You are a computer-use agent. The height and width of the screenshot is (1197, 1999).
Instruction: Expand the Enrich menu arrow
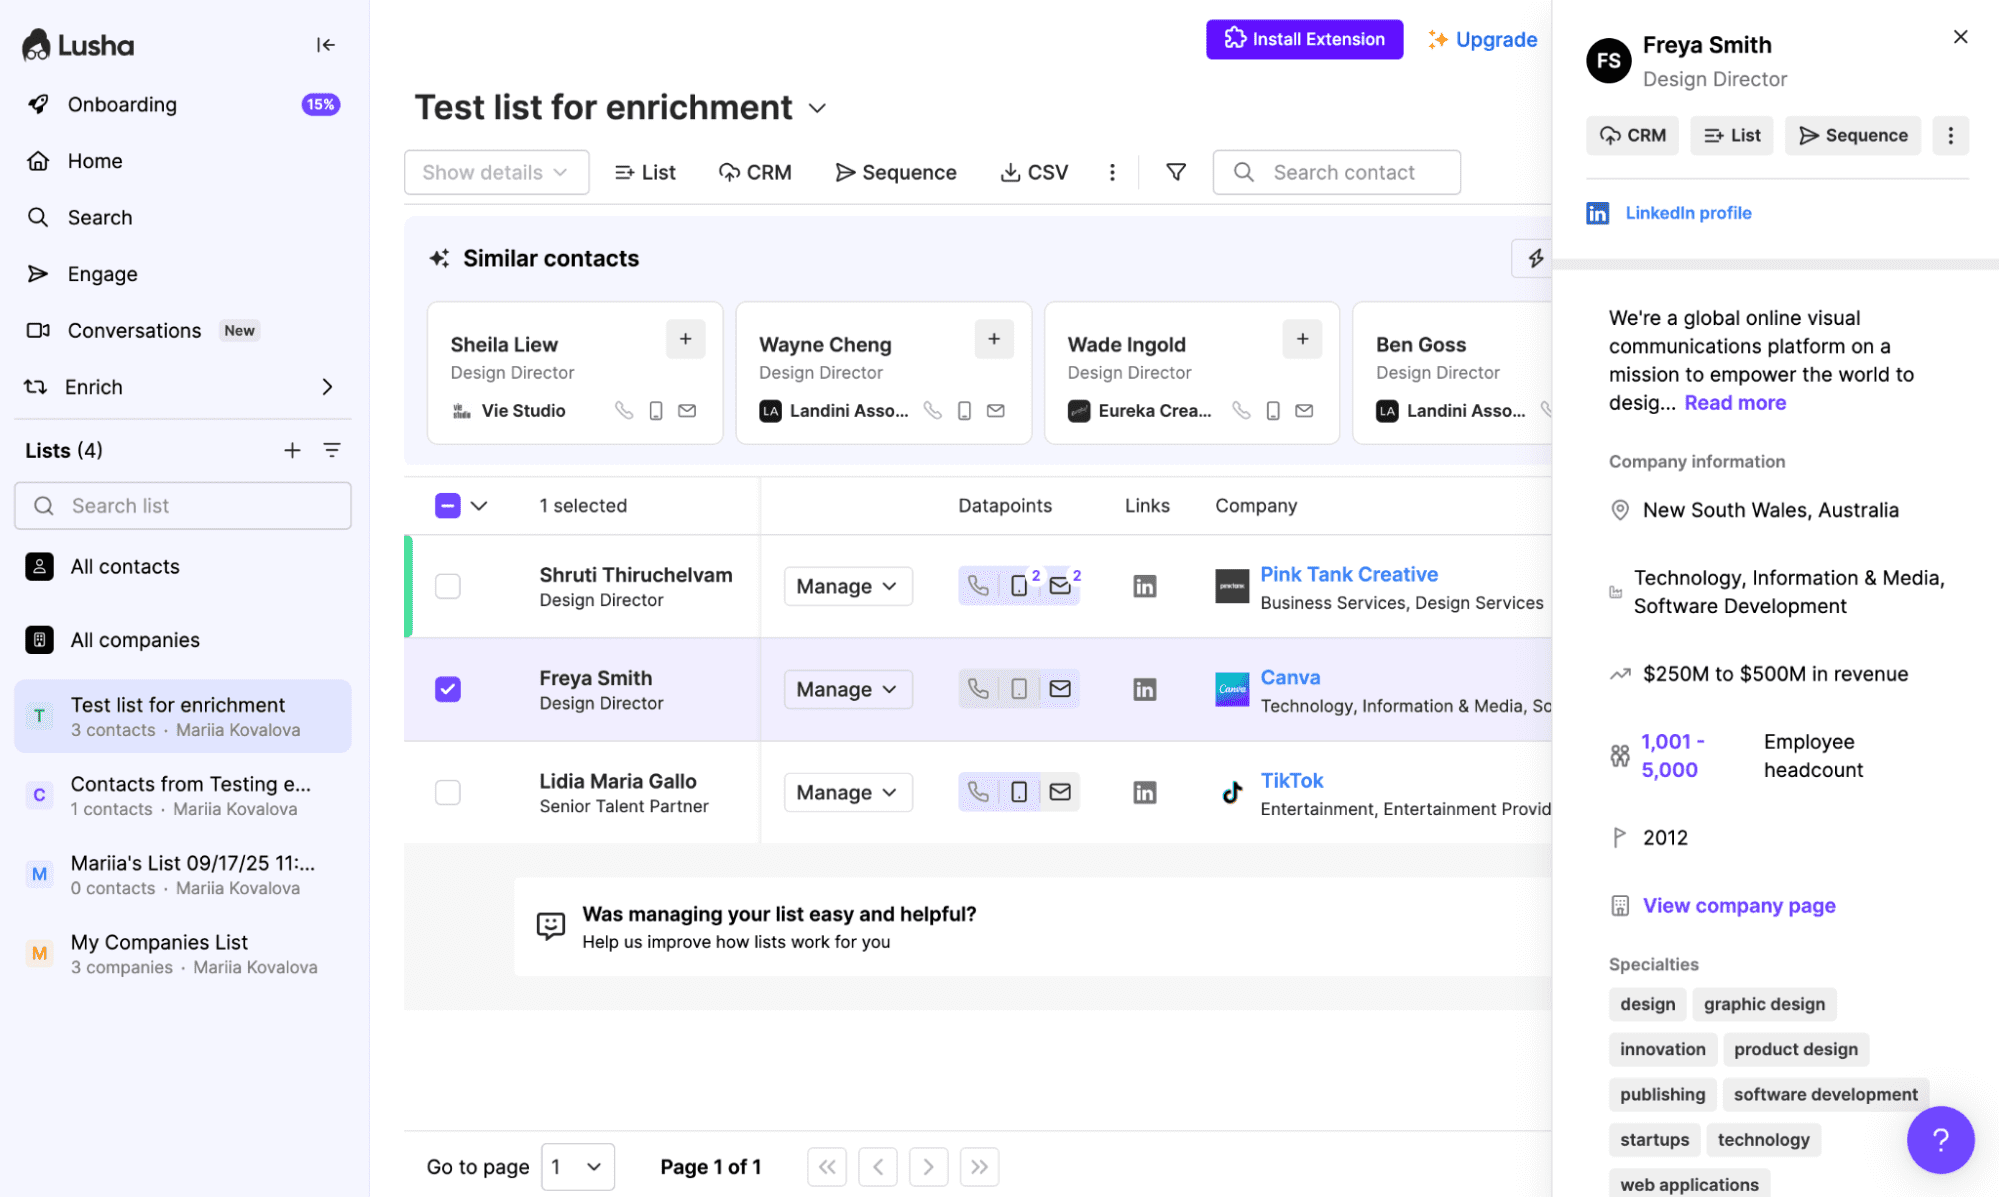327,387
